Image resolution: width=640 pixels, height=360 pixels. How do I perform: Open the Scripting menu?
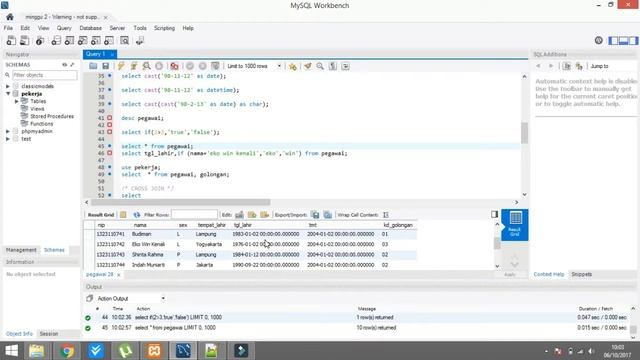[164, 28]
